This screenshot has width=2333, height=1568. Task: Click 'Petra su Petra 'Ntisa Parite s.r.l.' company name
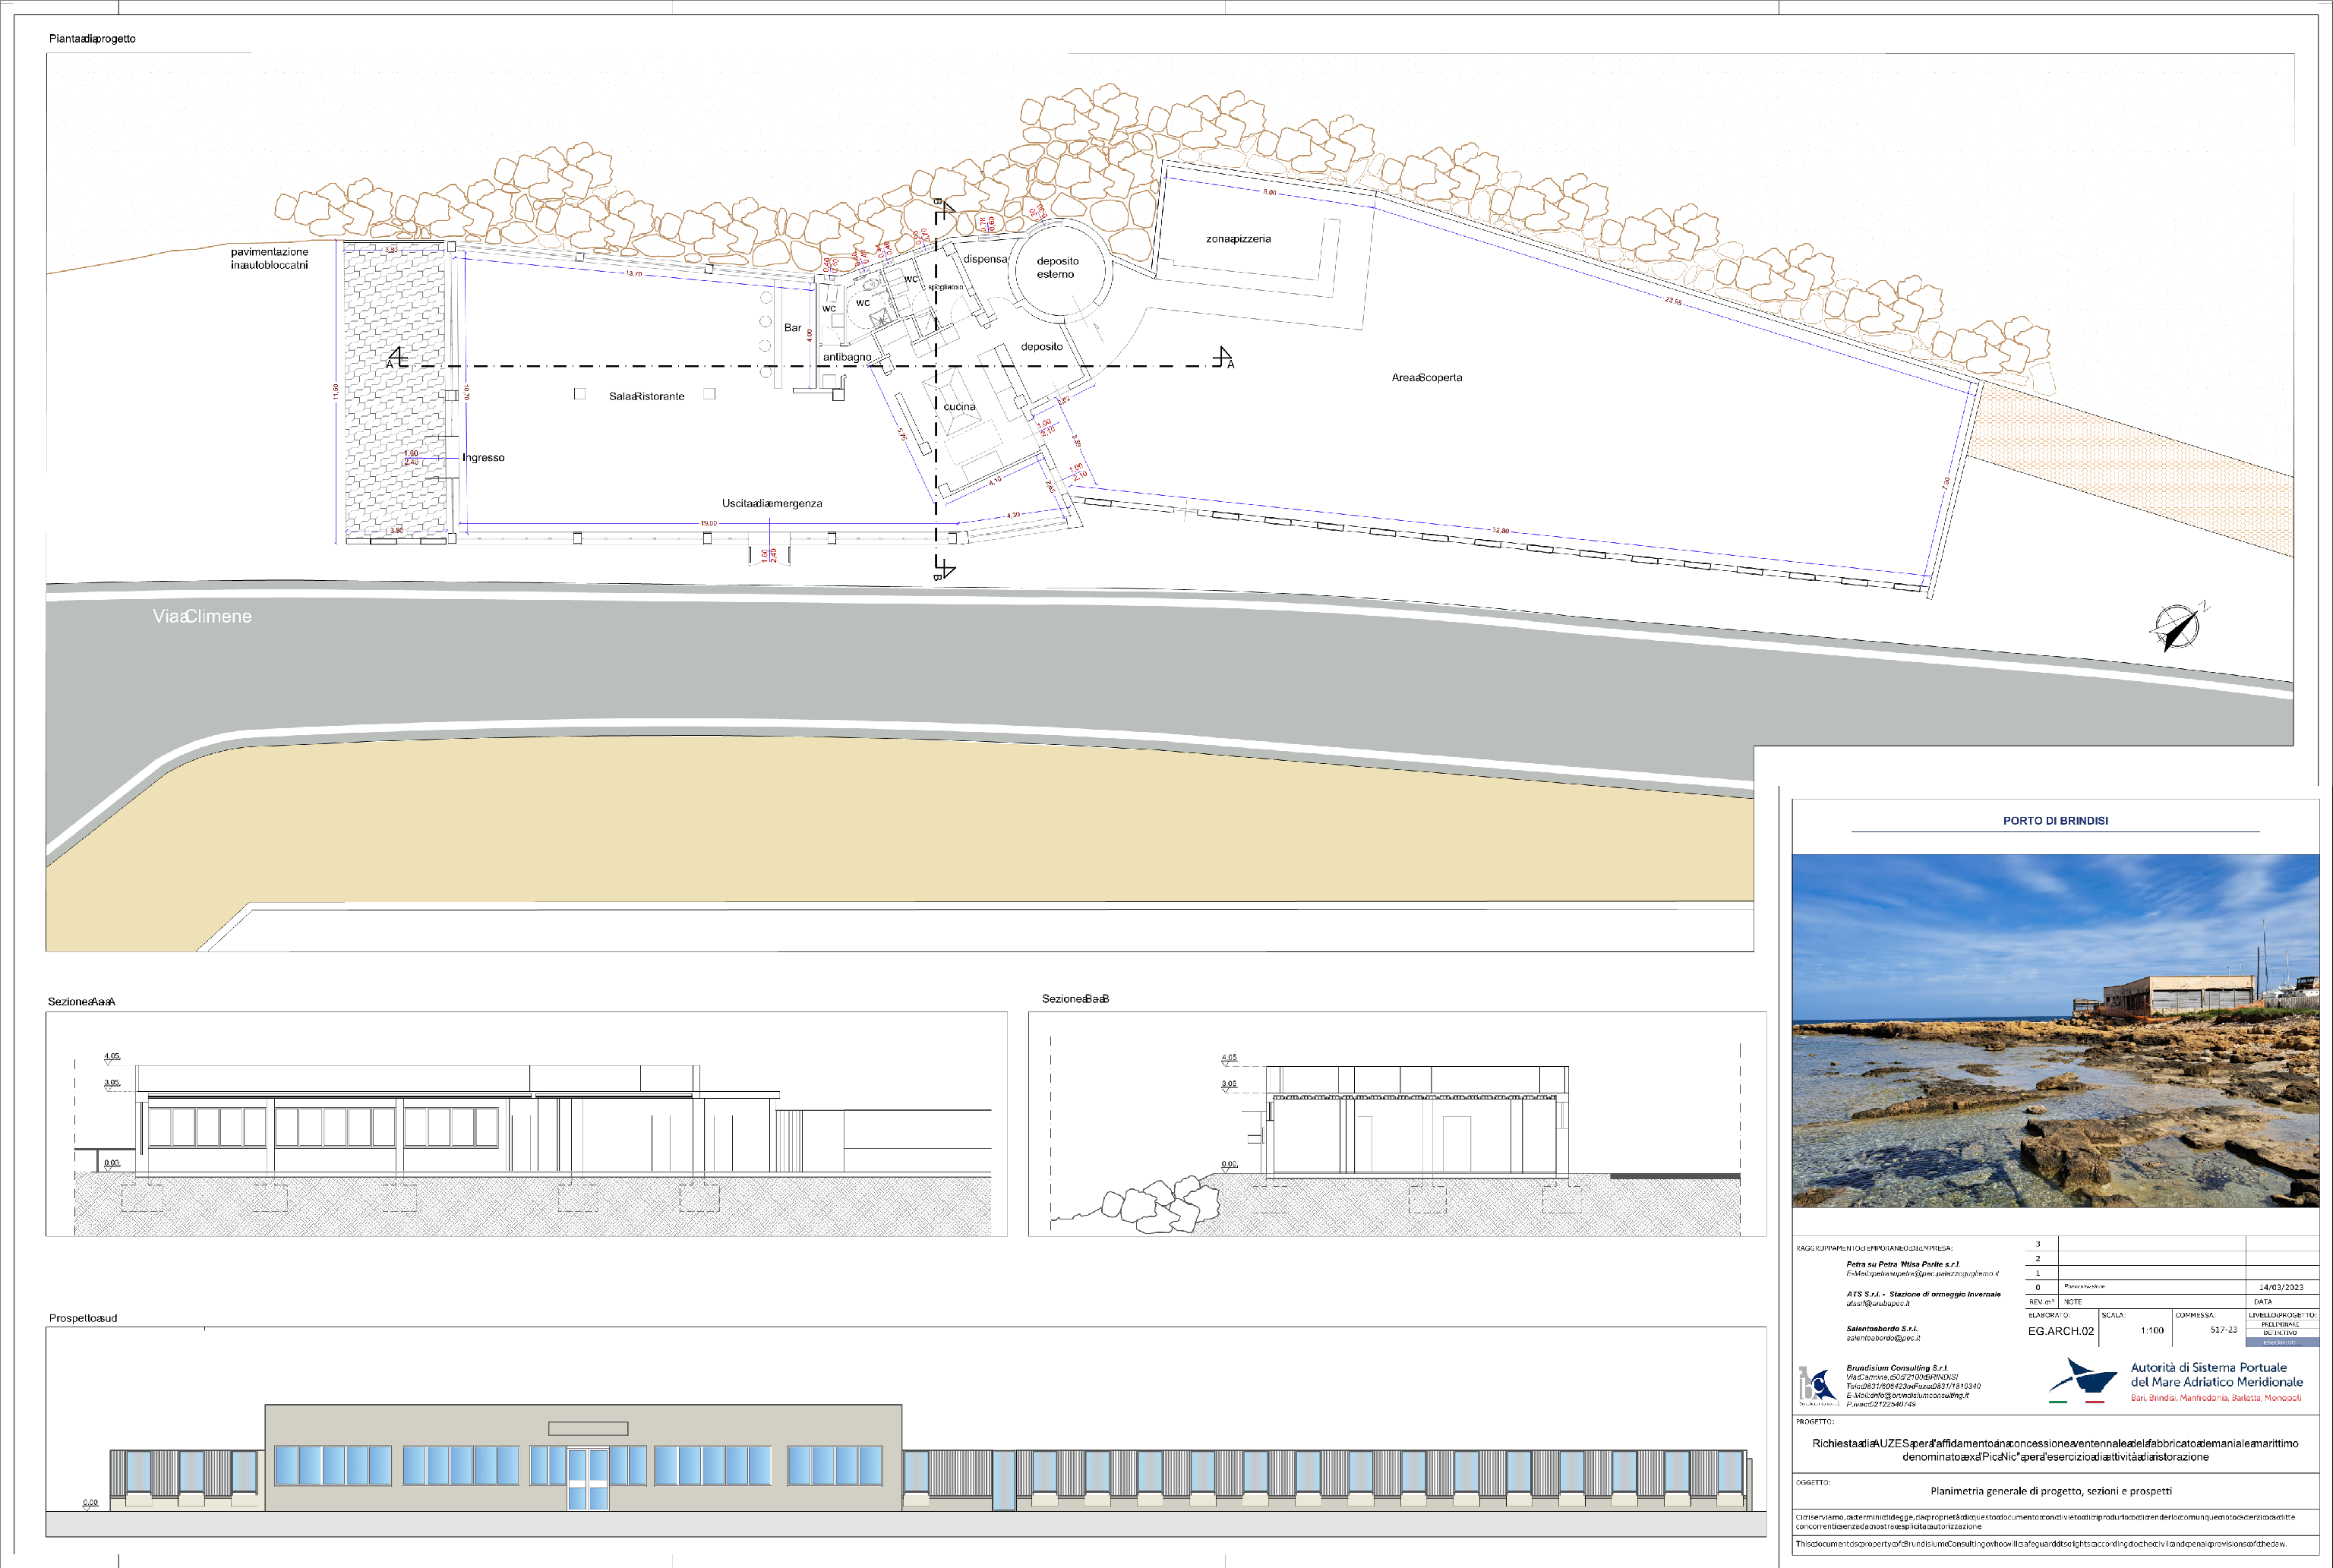(x=1904, y=1265)
